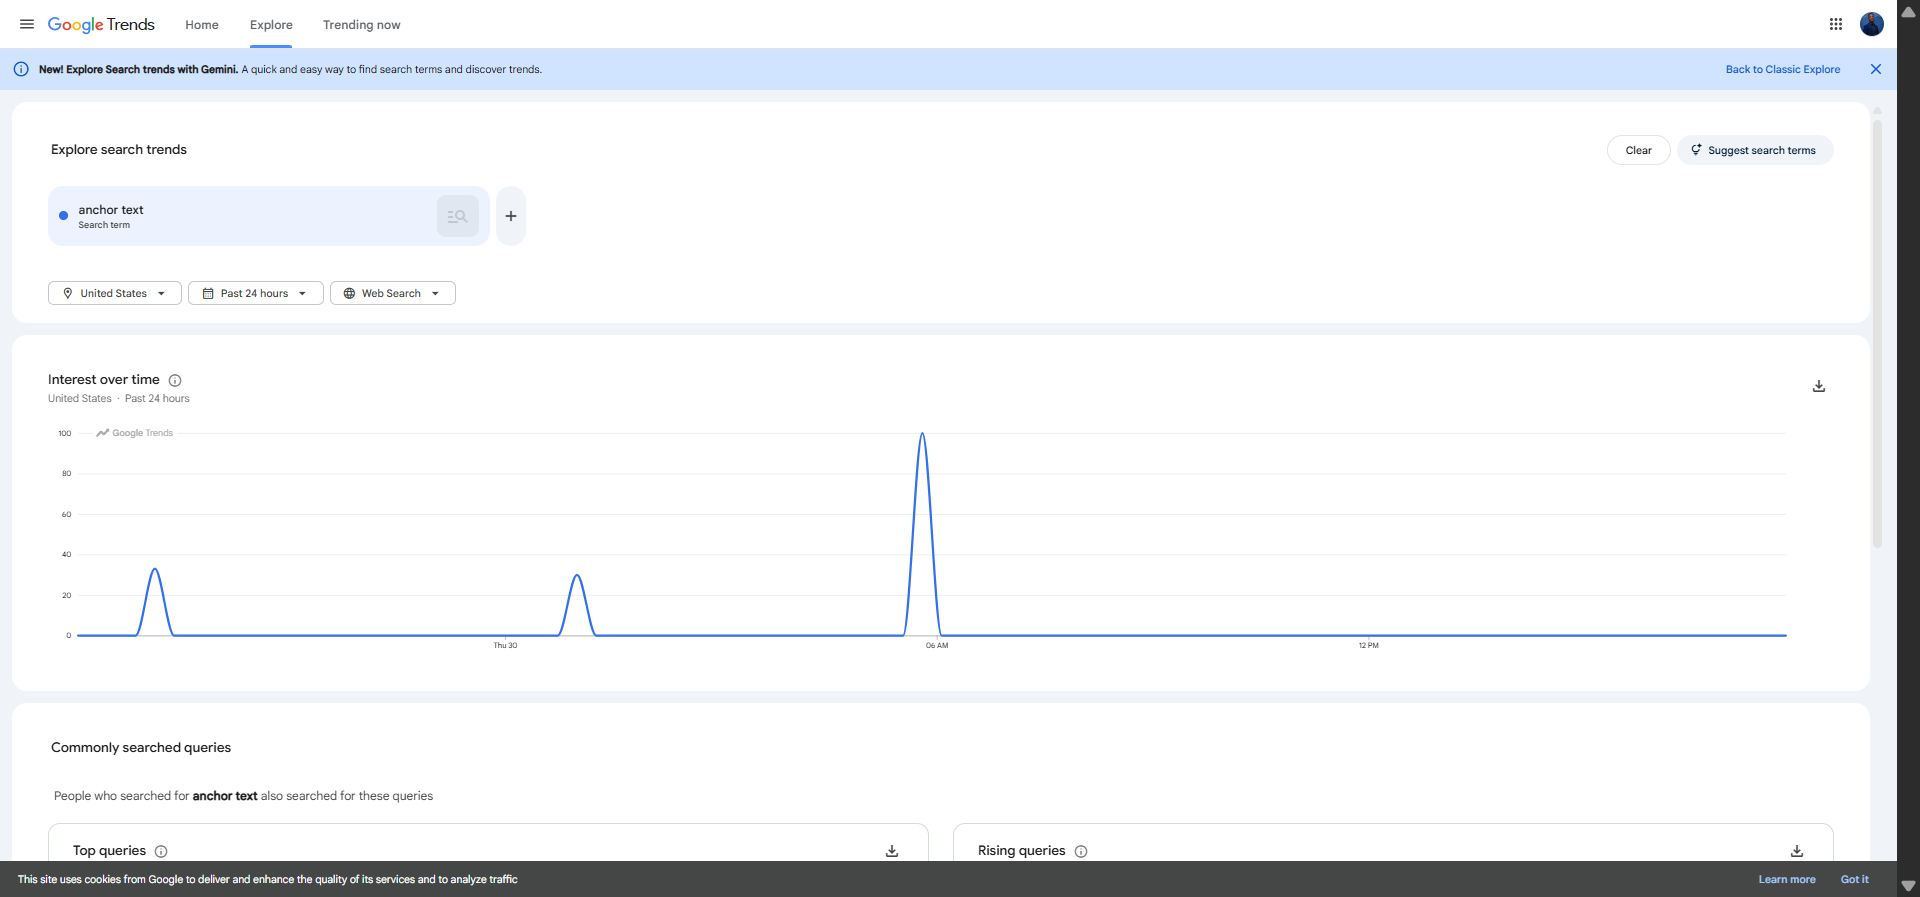Click the 12 PM axis label
The height and width of the screenshot is (897, 1920).
pyautogui.click(x=1368, y=646)
